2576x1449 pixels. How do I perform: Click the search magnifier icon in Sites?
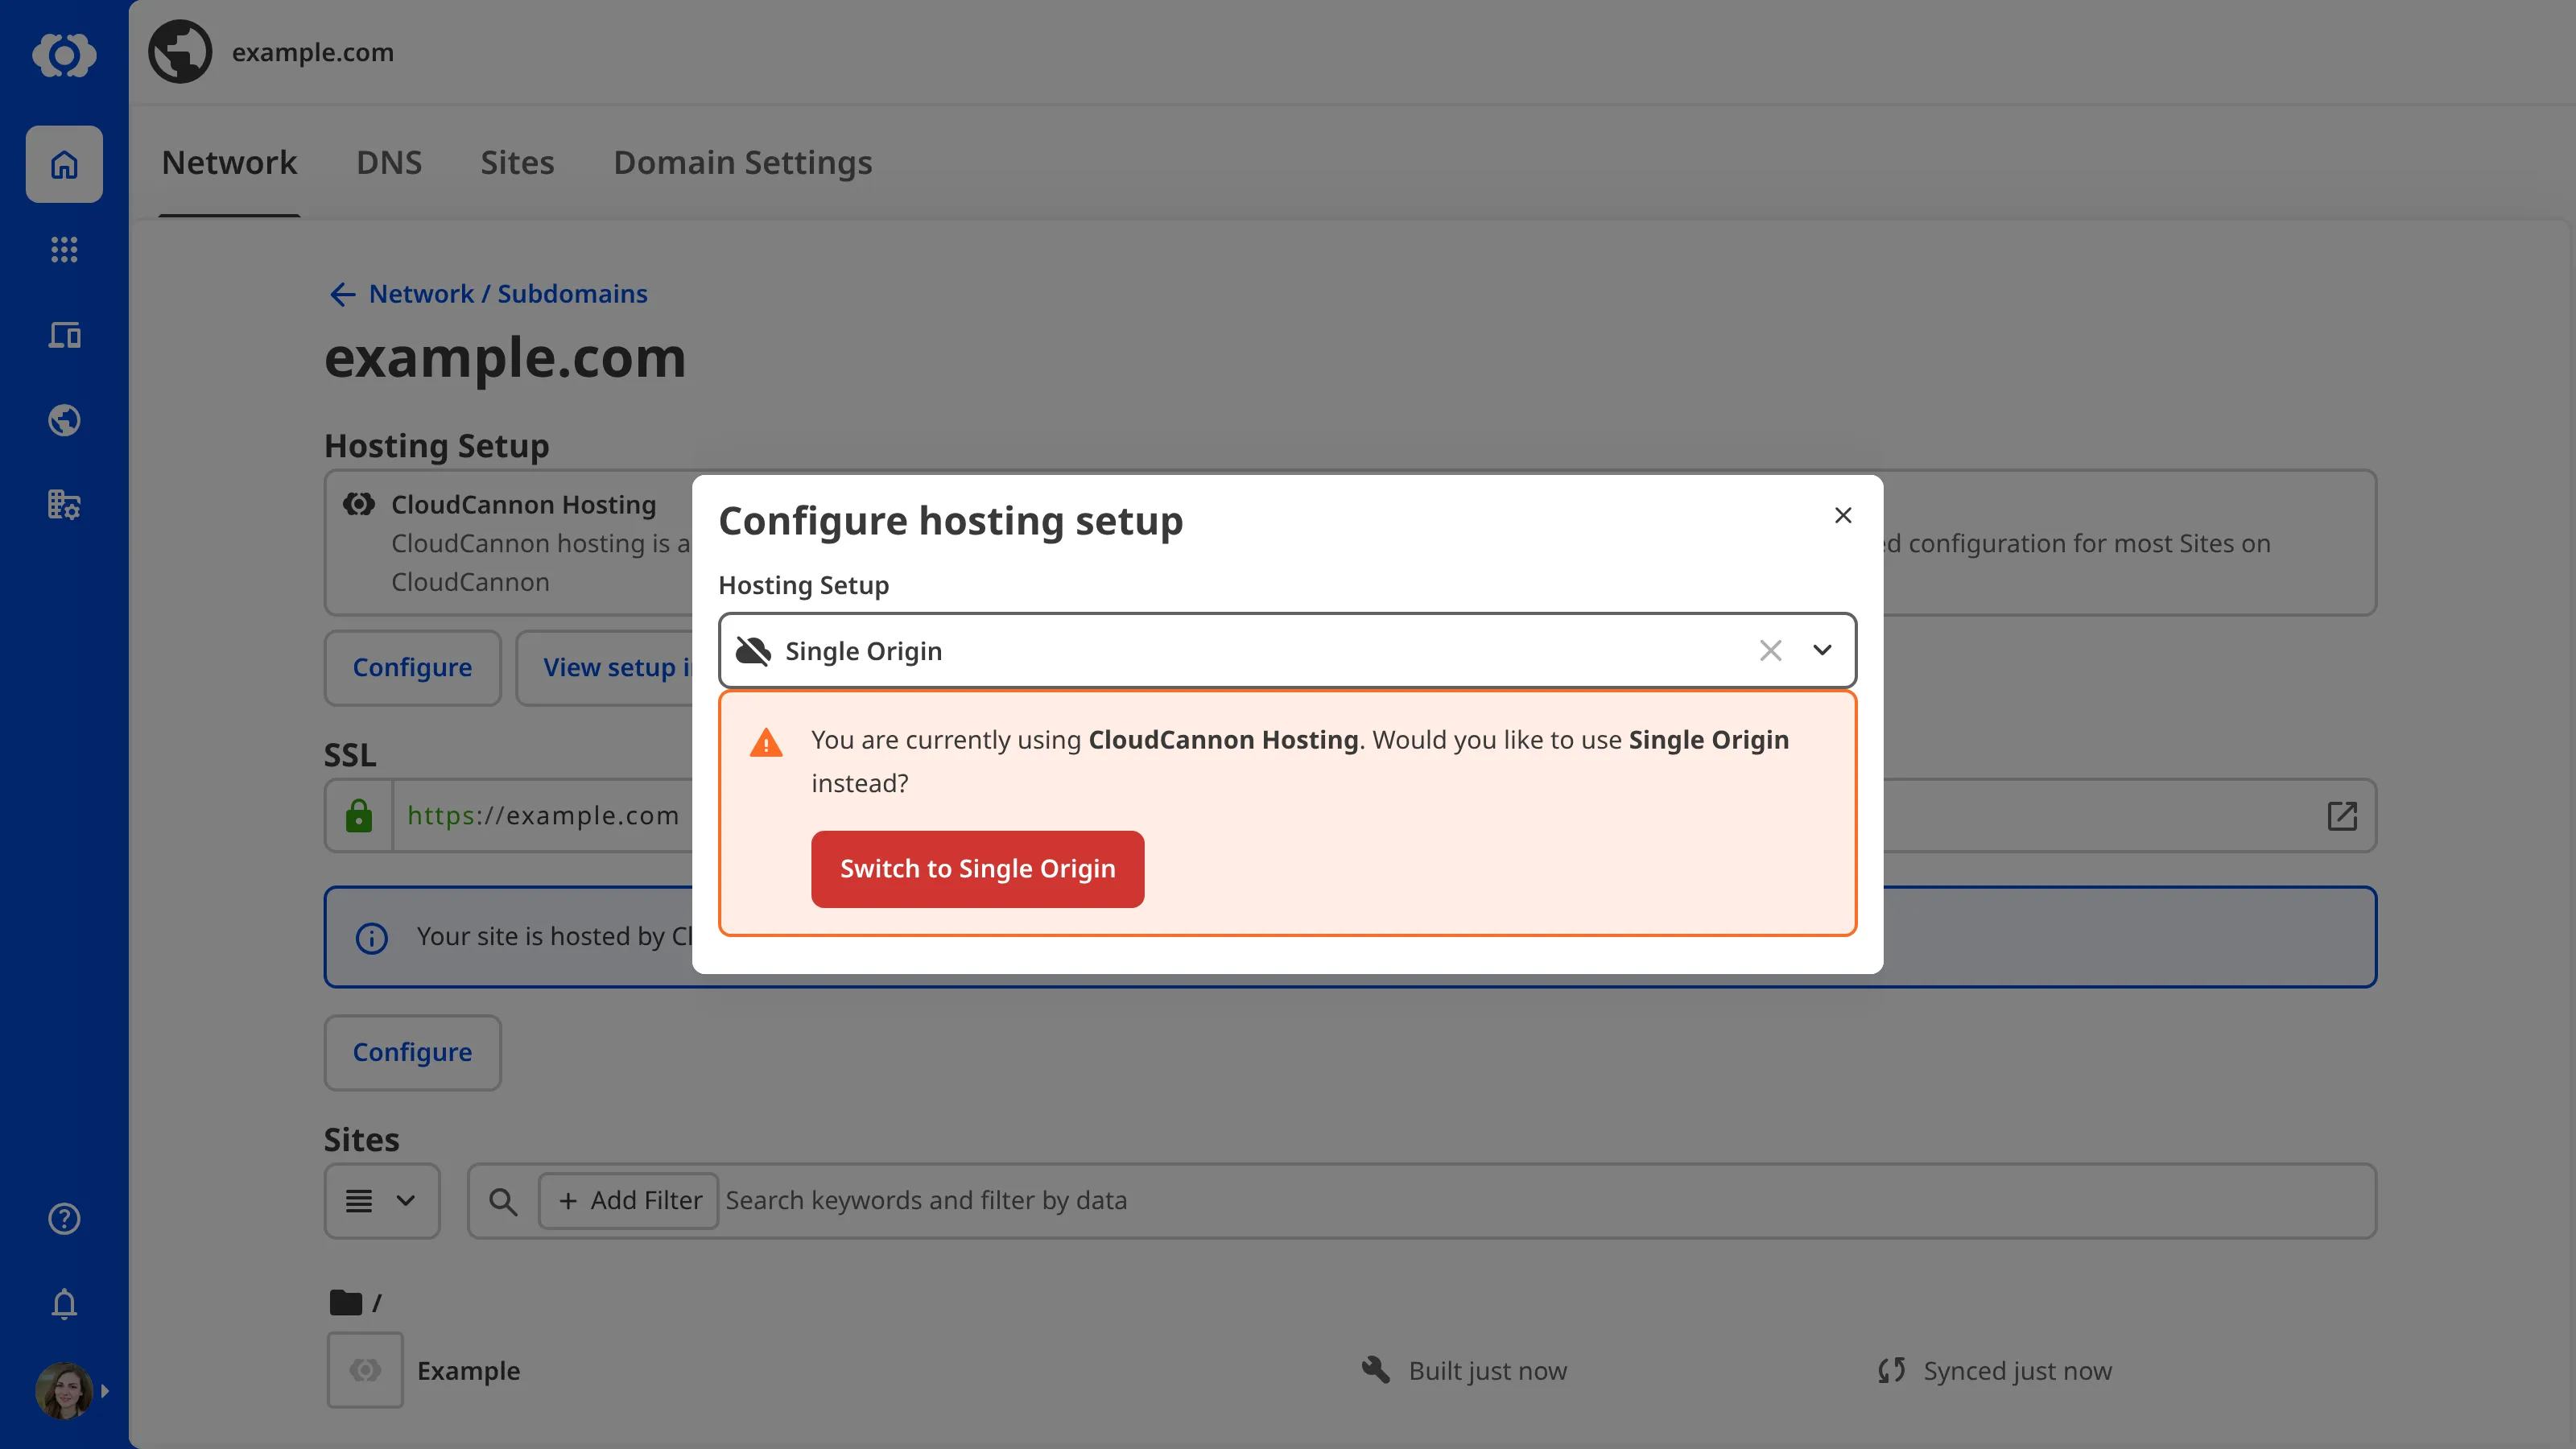[x=503, y=1201]
